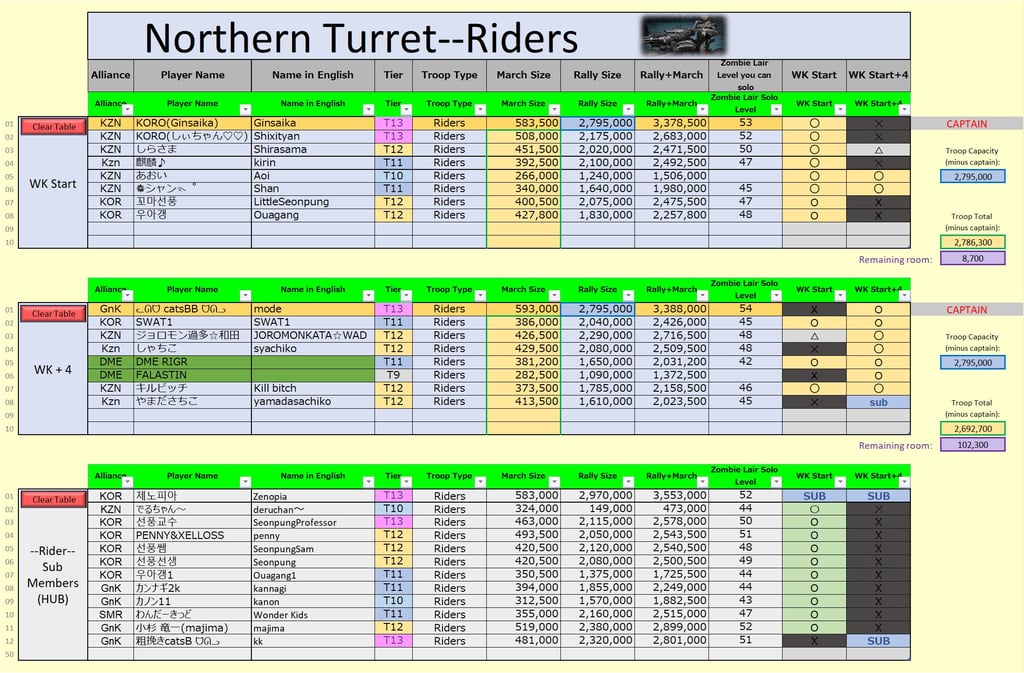Select the PENNY&XELLOSS player cell
The image size is (1024, 673).
click(192, 535)
